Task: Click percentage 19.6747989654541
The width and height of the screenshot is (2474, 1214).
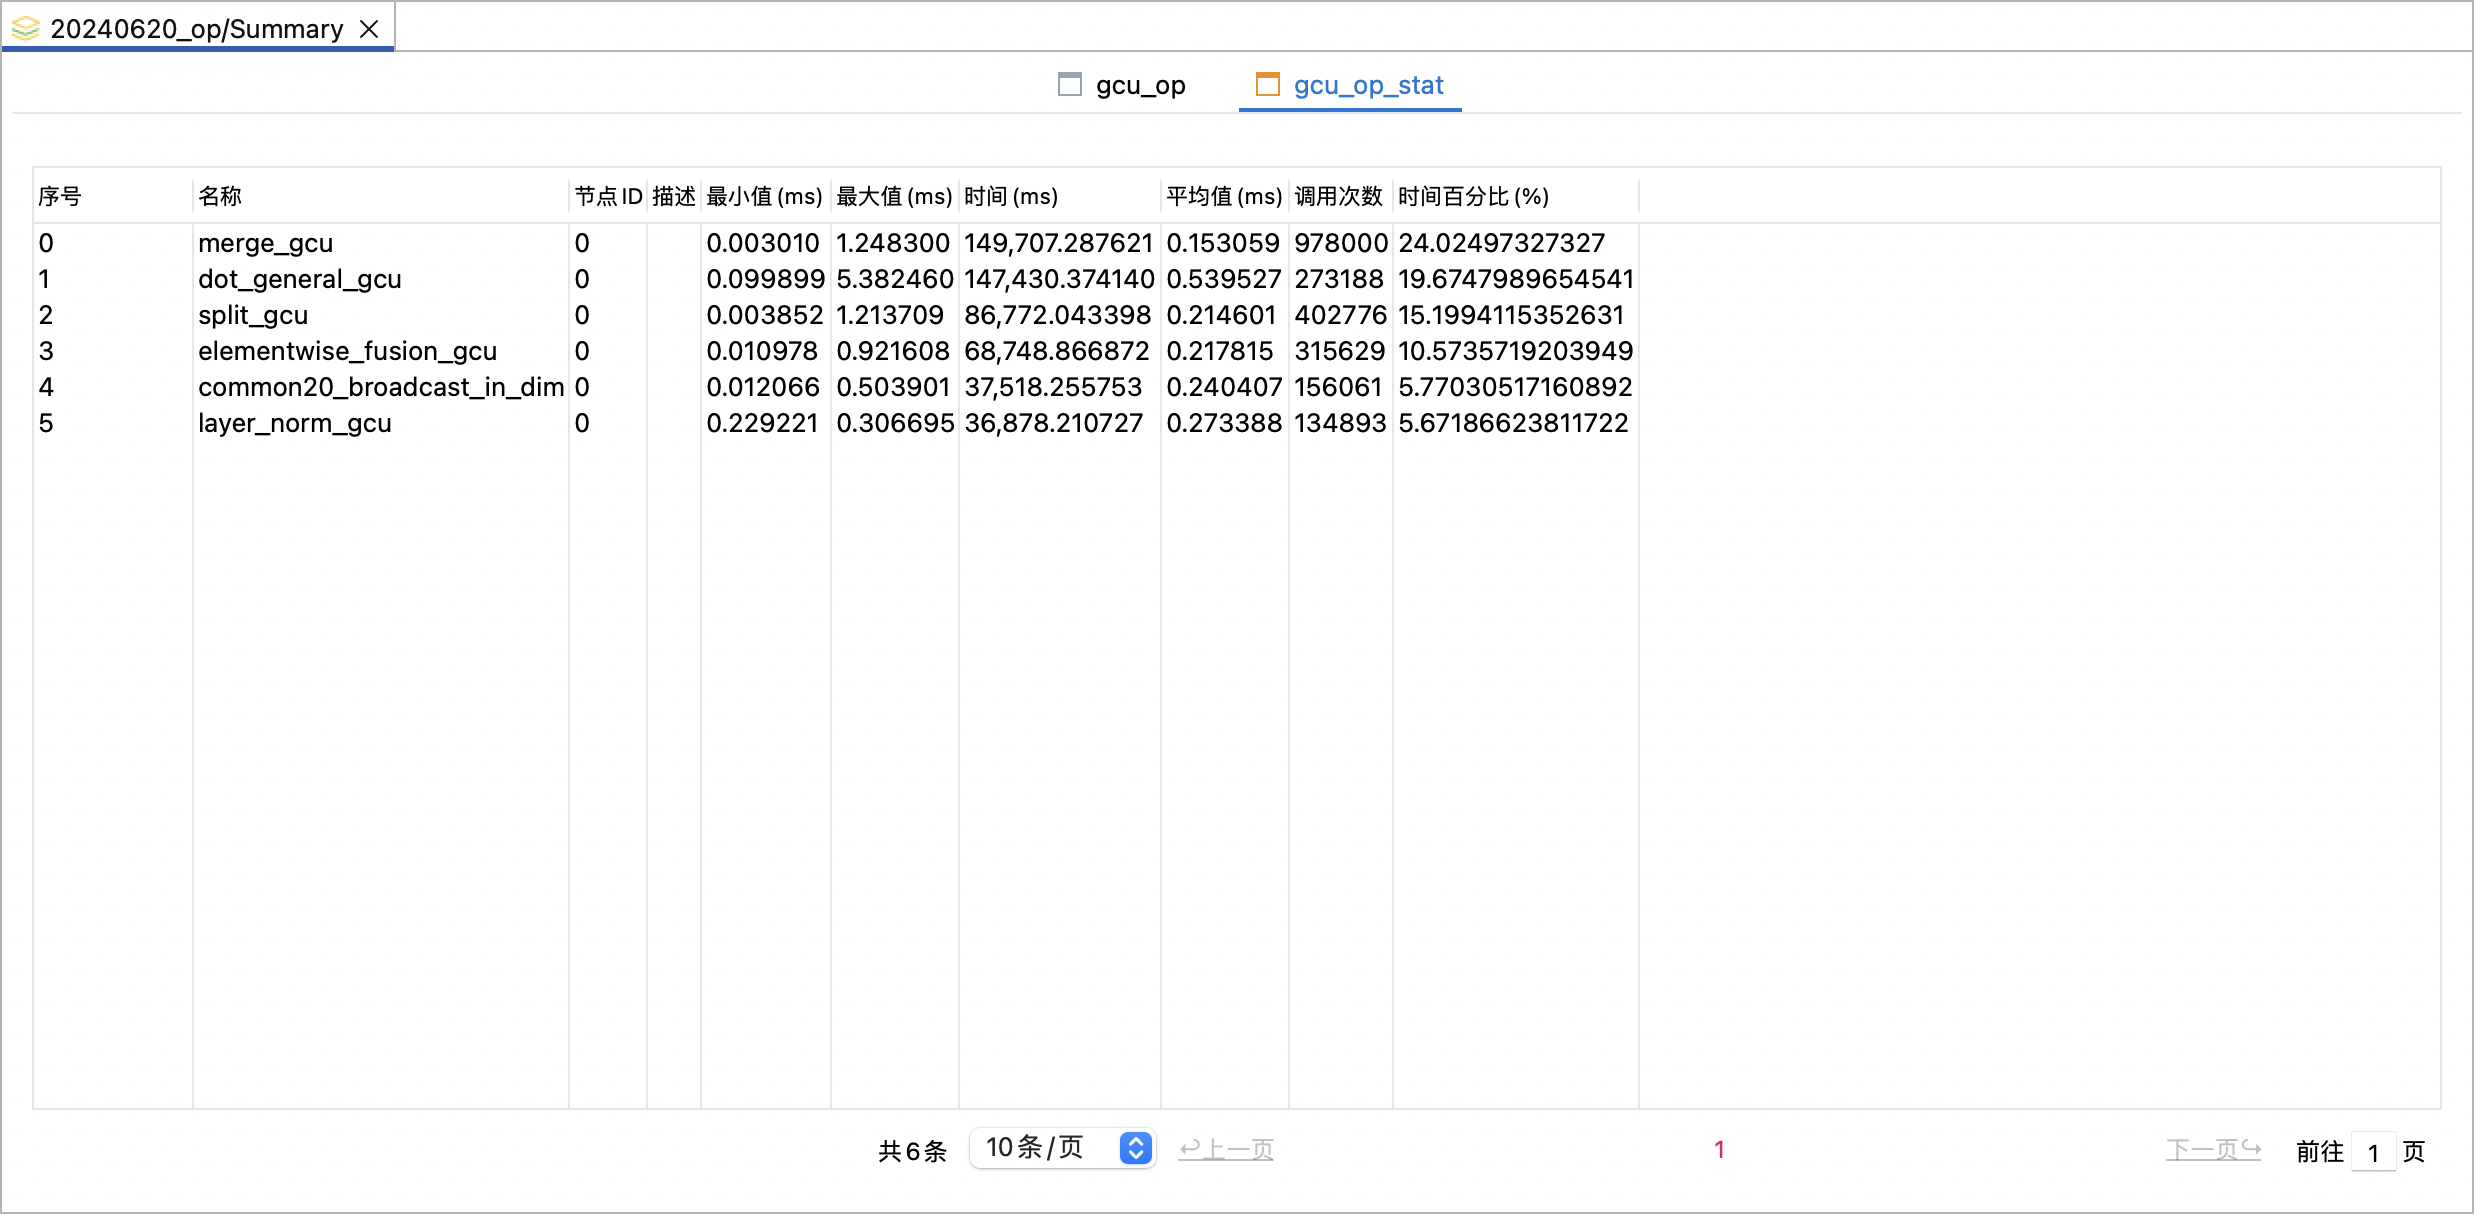Action: [1516, 279]
